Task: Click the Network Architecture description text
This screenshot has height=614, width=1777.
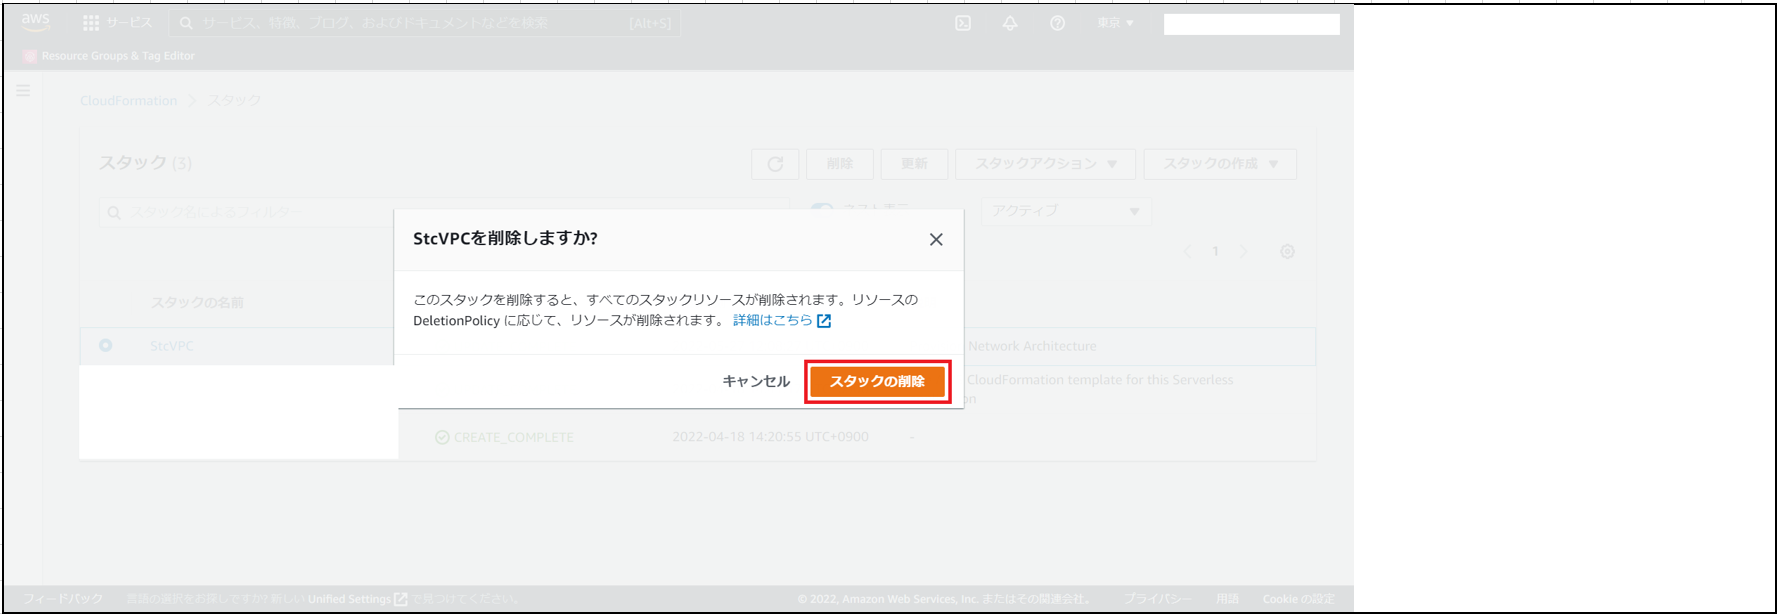Action: click(x=1032, y=346)
